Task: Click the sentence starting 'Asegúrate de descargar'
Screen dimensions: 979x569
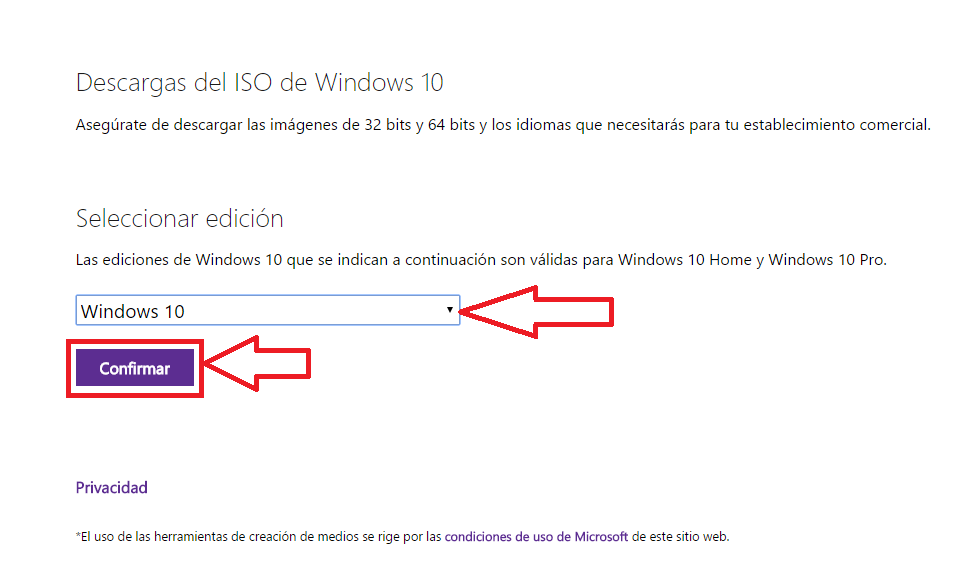Action: [x=503, y=125]
